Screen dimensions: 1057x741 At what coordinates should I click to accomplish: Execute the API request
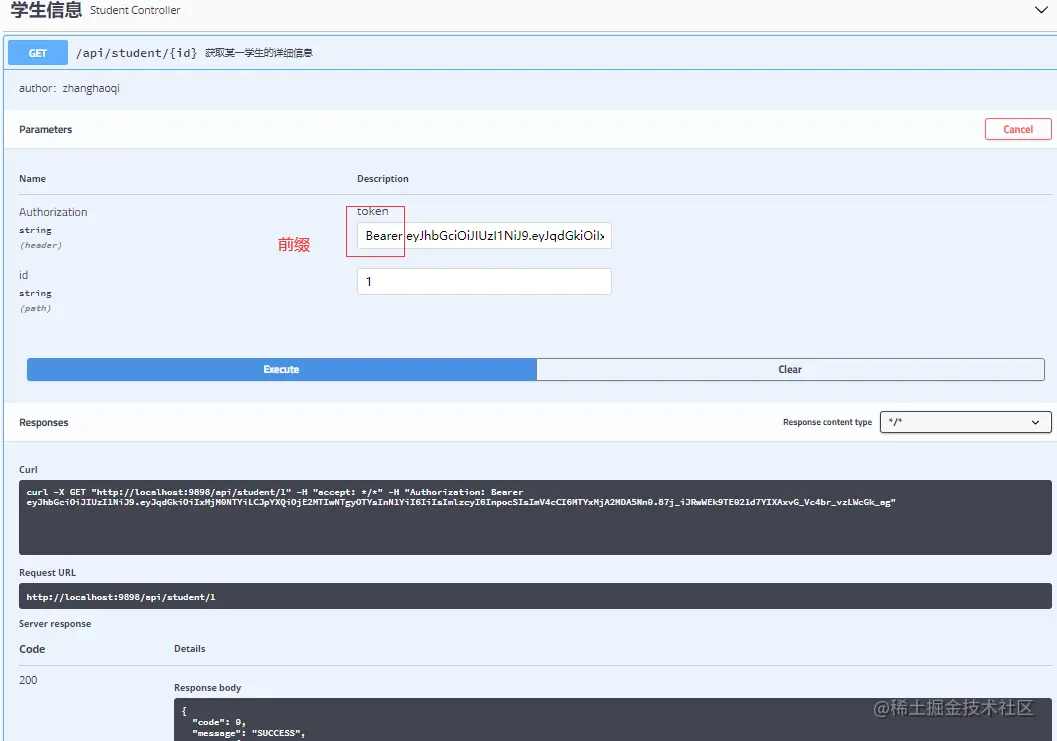point(282,369)
